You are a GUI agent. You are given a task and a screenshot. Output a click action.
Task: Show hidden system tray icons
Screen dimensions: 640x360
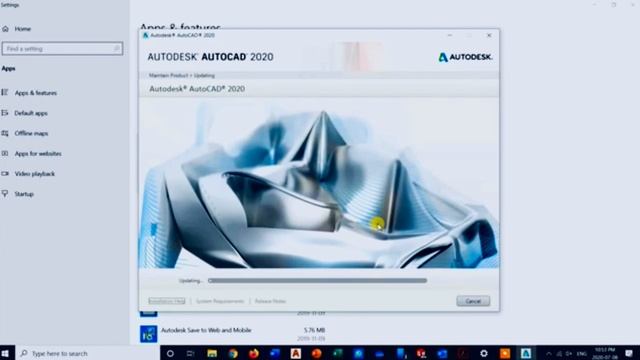tap(549, 353)
